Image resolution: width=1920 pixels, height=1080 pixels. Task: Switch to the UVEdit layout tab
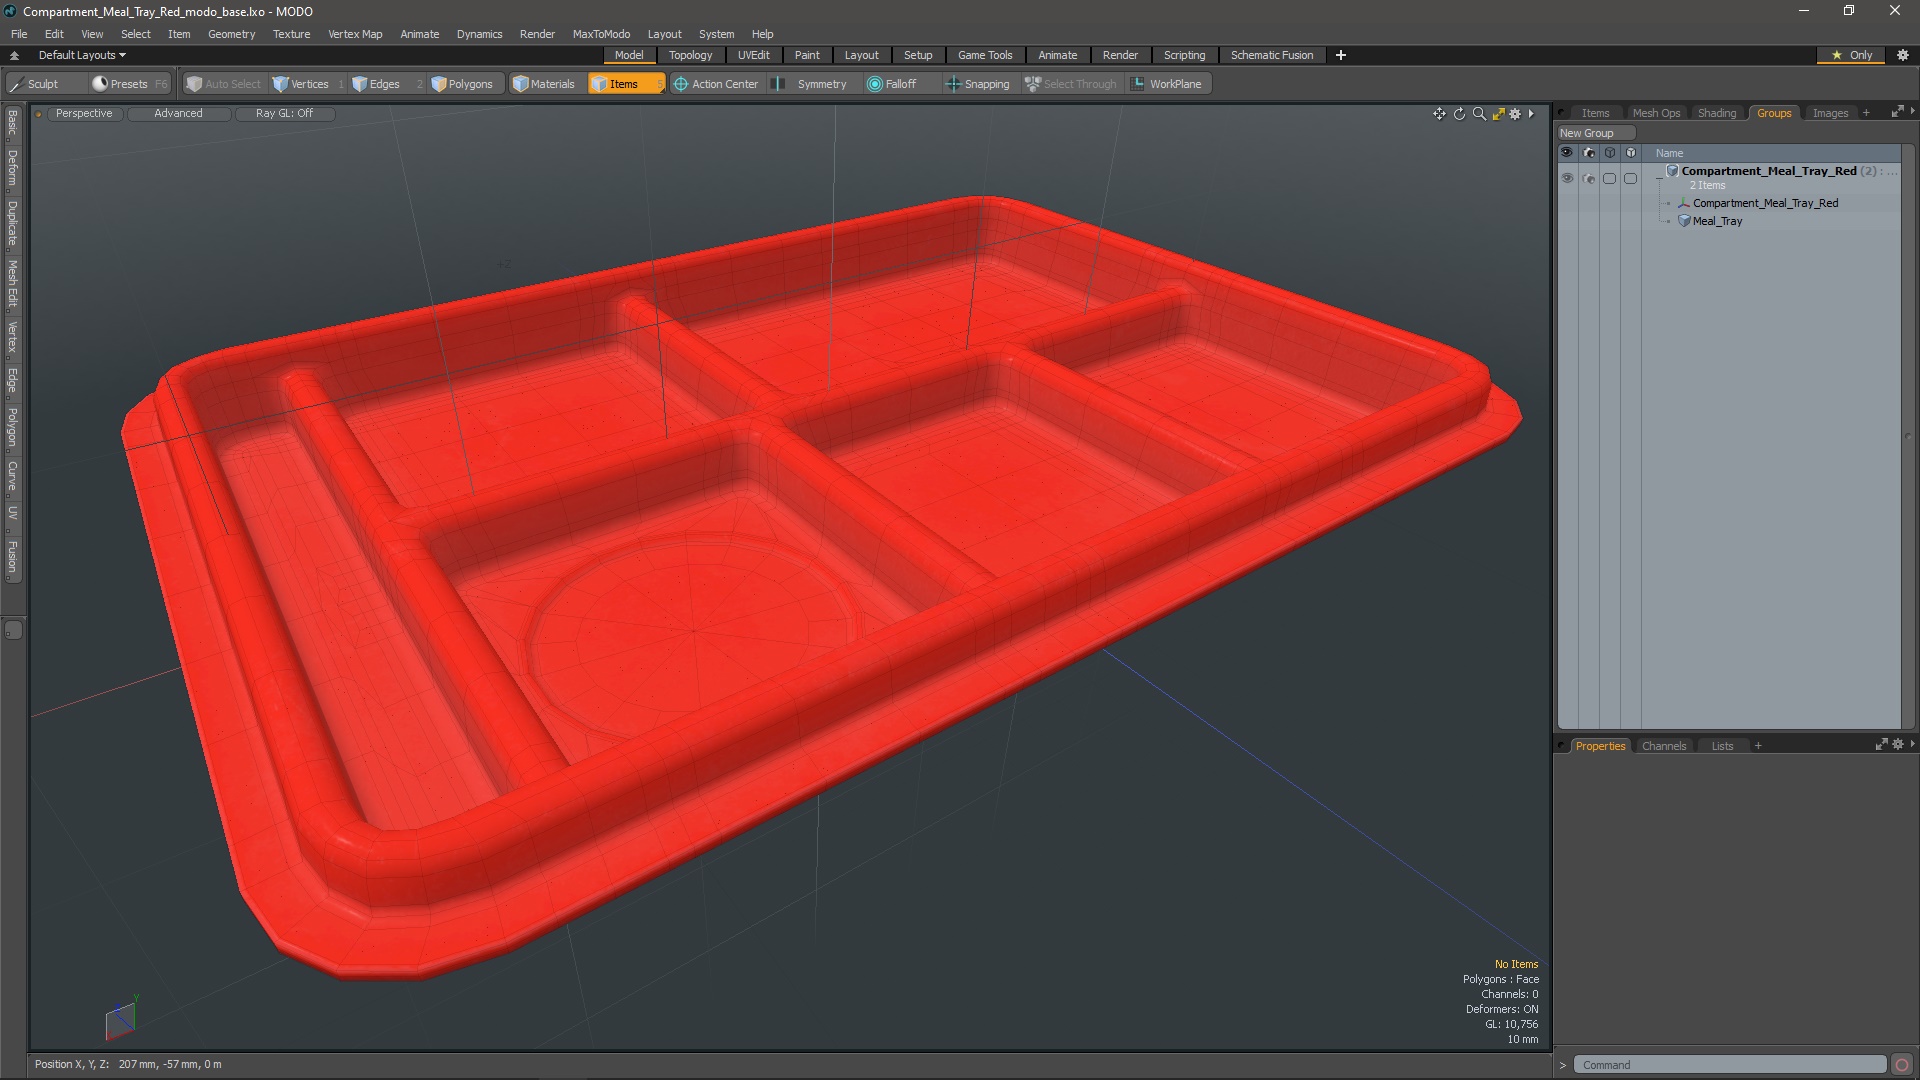pos(753,55)
